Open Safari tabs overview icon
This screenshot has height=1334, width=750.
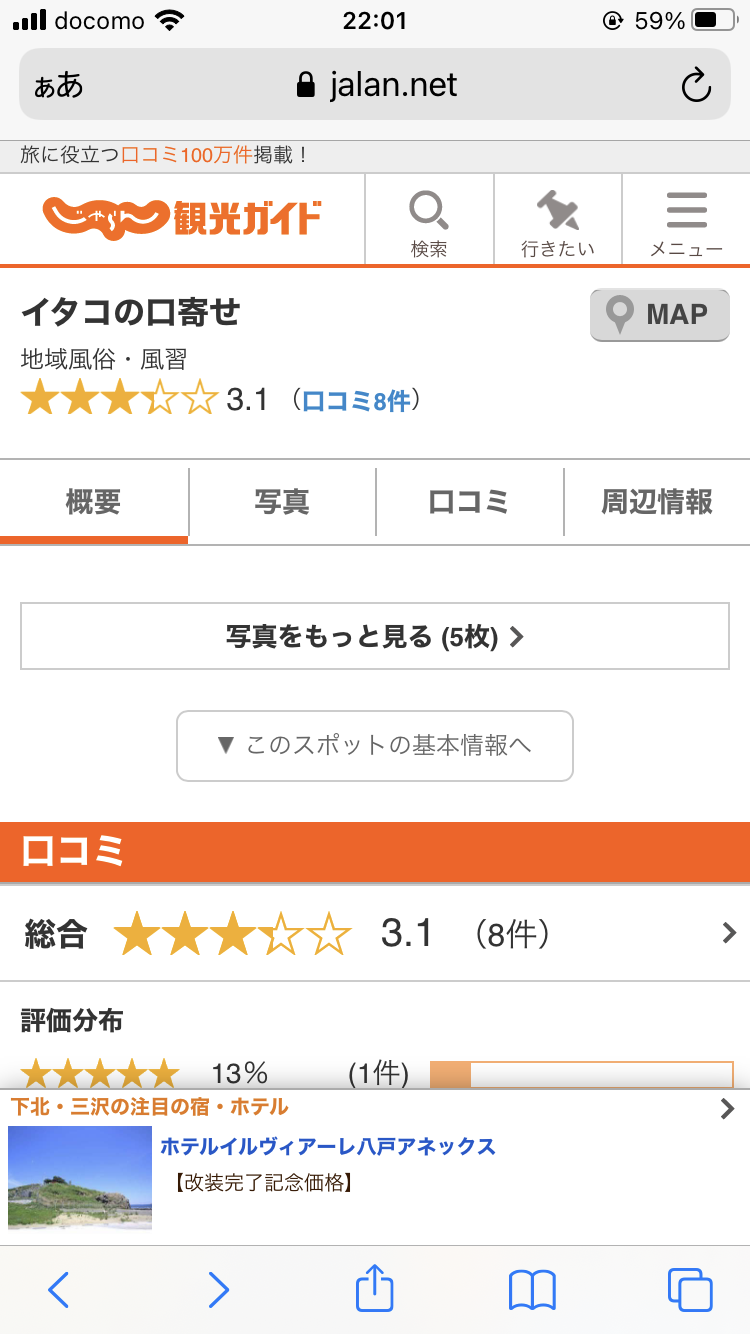pyautogui.click(x=689, y=1290)
